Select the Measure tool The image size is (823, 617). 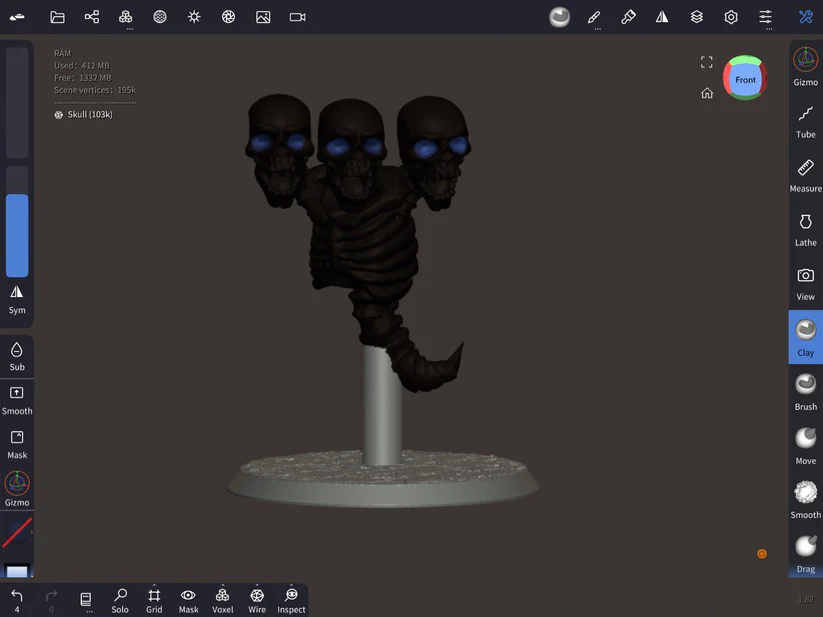(x=806, y=176)
